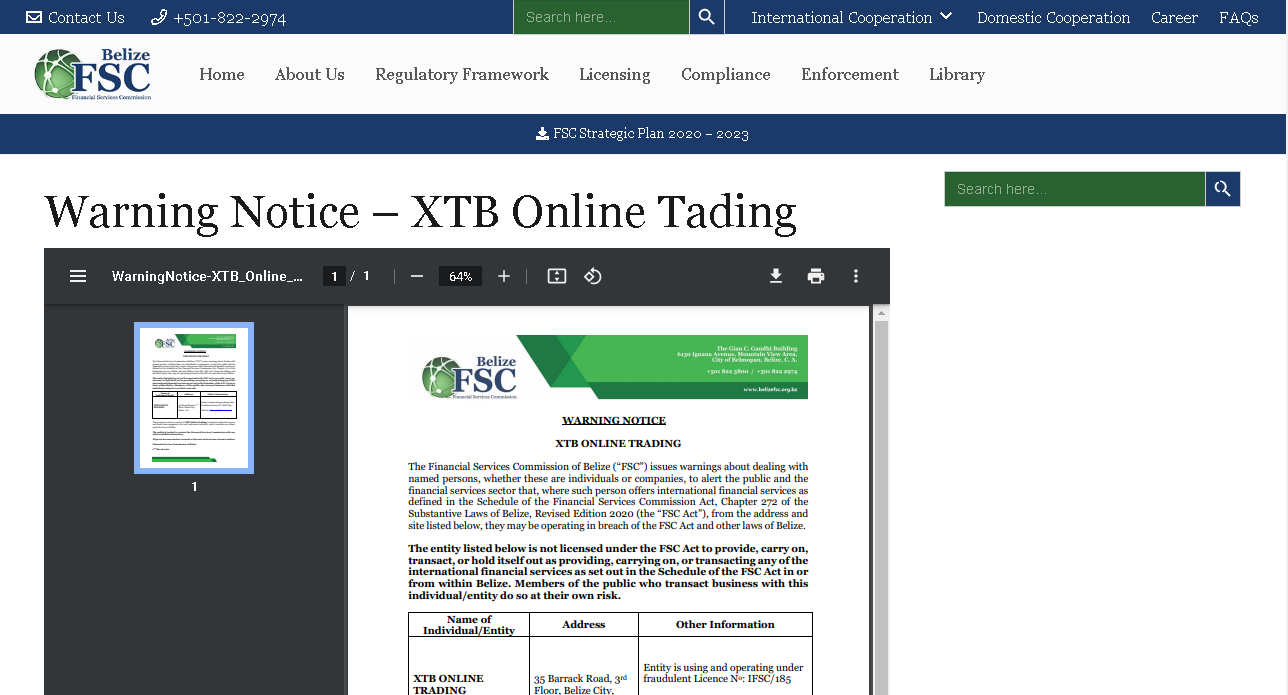
Task: Click the envelope icon next to Contact Us
Action: (34, 17)
